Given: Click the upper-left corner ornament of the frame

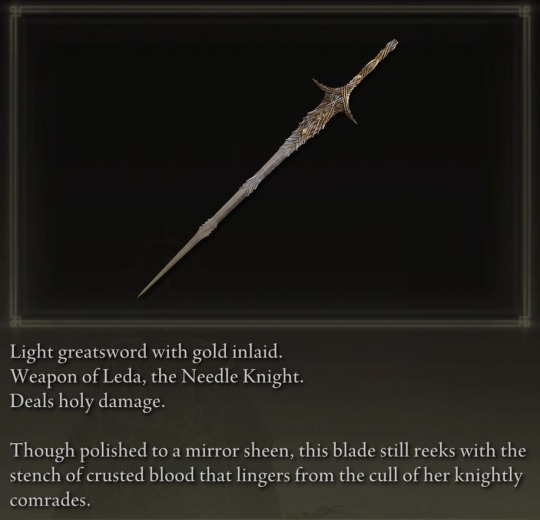Looking at the screenshot, I should click(14, 11).
